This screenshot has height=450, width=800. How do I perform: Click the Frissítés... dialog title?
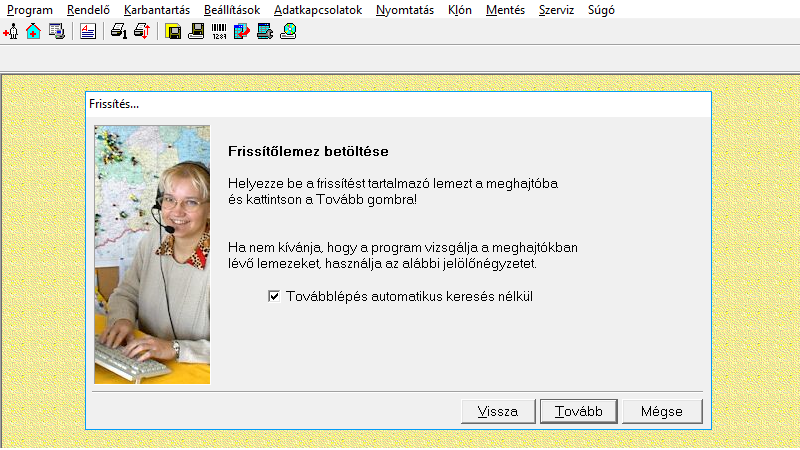(x=114, y=104)
